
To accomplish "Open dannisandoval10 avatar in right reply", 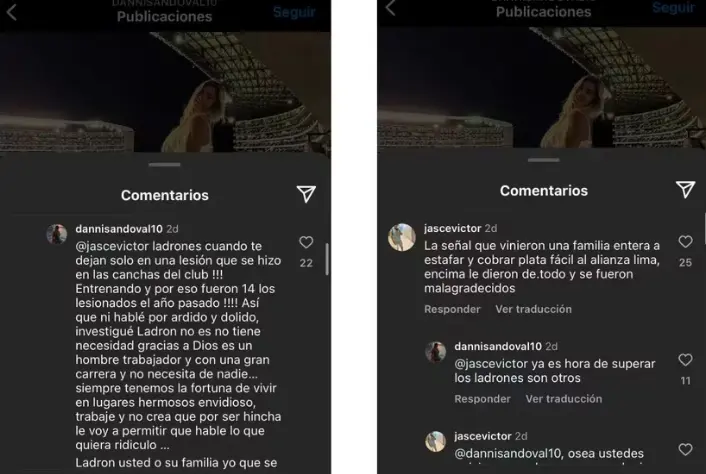I will click(x=436, y=352).
